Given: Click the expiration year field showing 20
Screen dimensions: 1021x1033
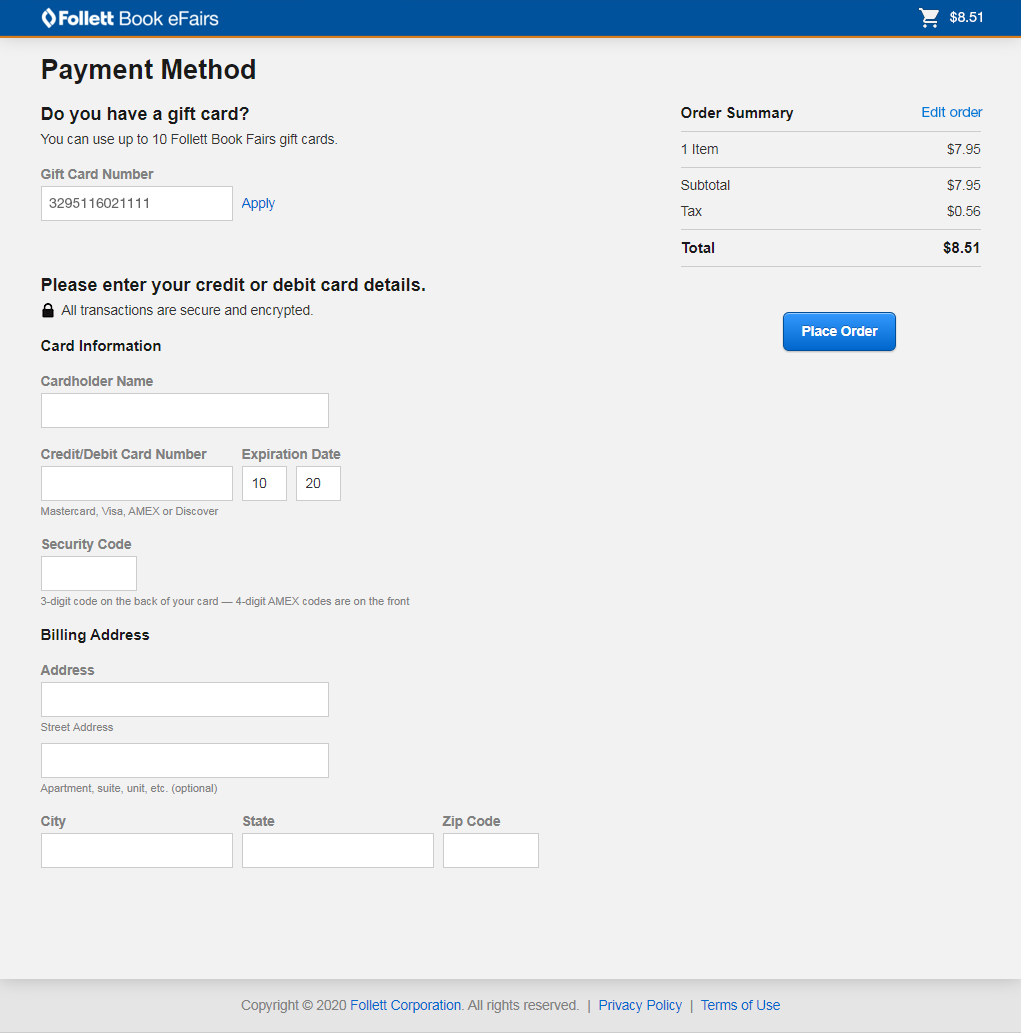Looking at the screenshot, I should (x=318, y=483).
